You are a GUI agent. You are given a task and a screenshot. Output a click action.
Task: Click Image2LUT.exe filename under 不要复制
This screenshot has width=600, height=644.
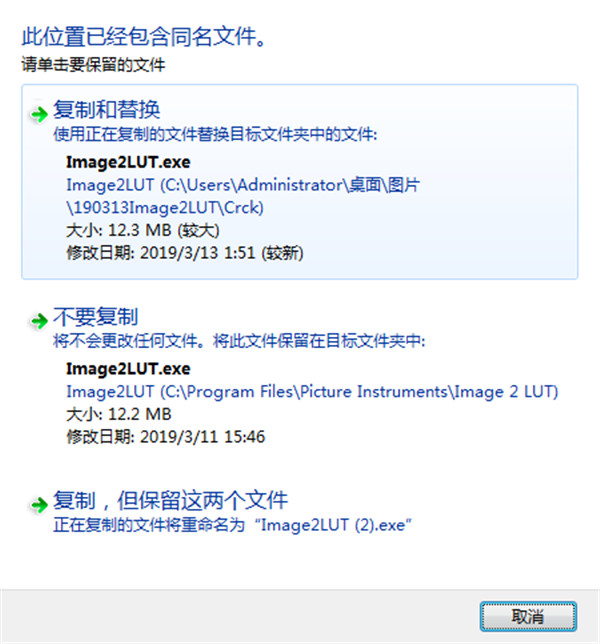click(128, 369)
